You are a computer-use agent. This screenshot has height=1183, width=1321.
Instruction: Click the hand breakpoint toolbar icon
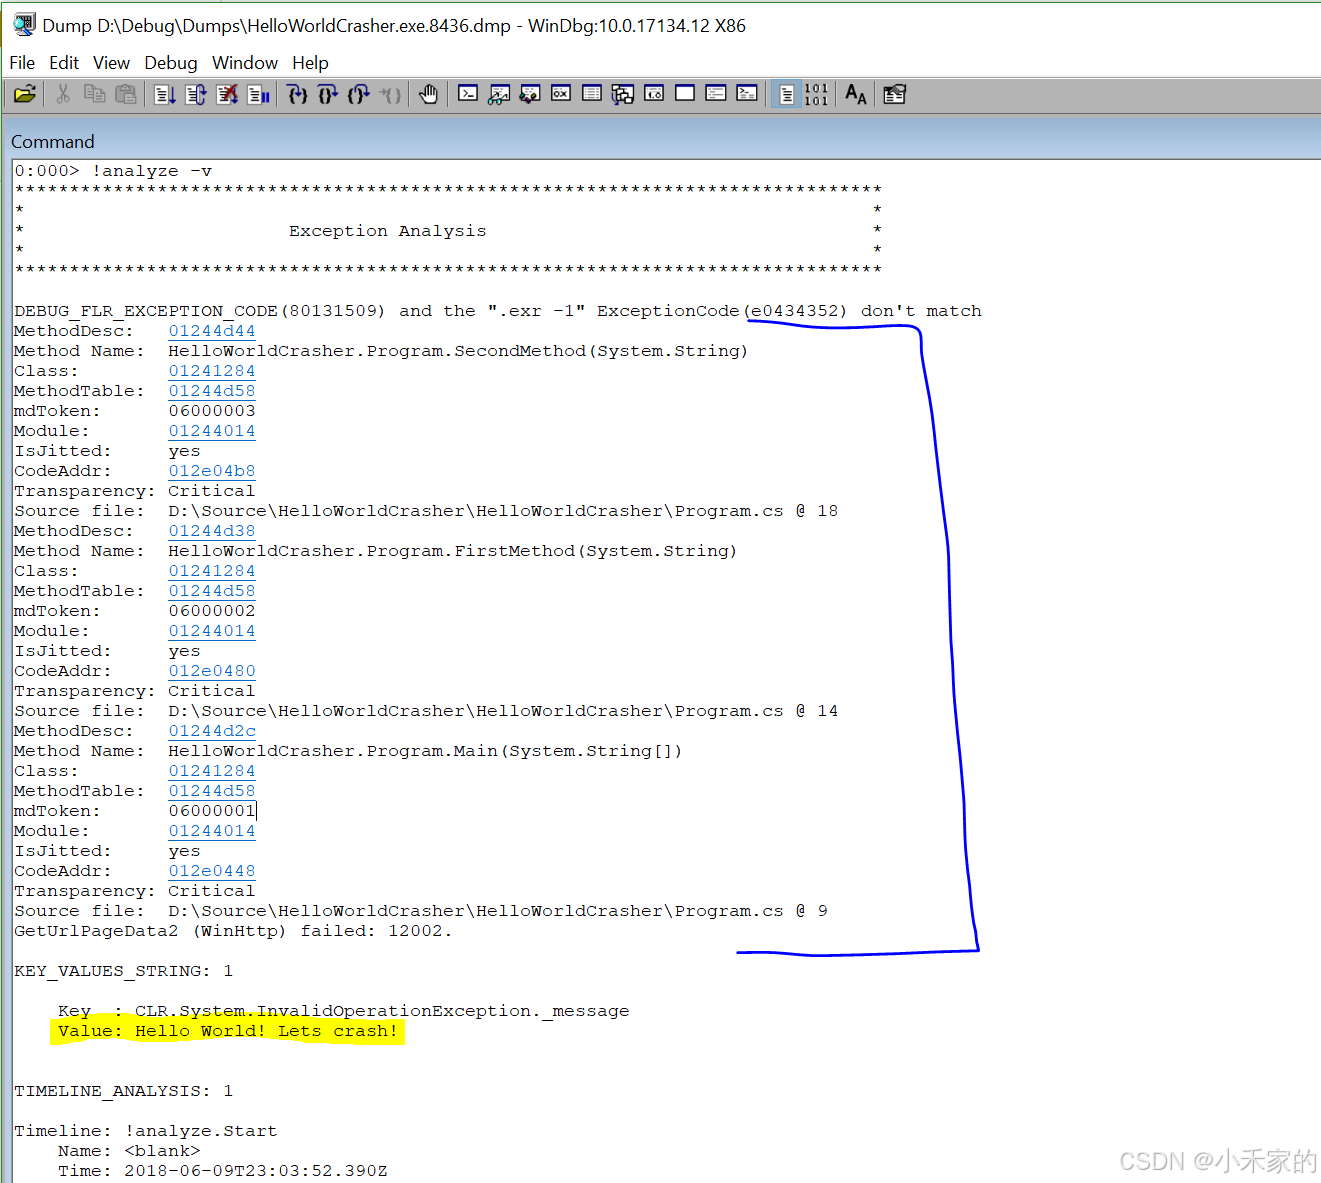[429, 94]
